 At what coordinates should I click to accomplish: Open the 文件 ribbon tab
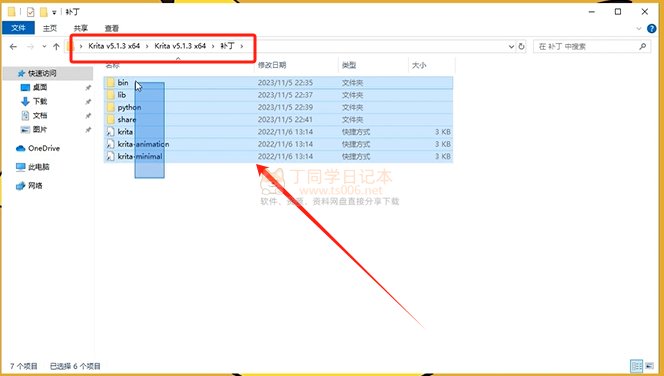coord(18,28)
